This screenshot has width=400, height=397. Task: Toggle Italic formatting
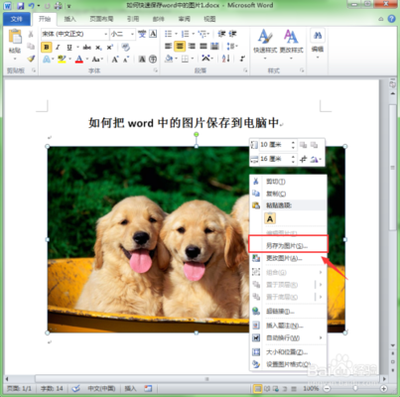click(58, 47)
